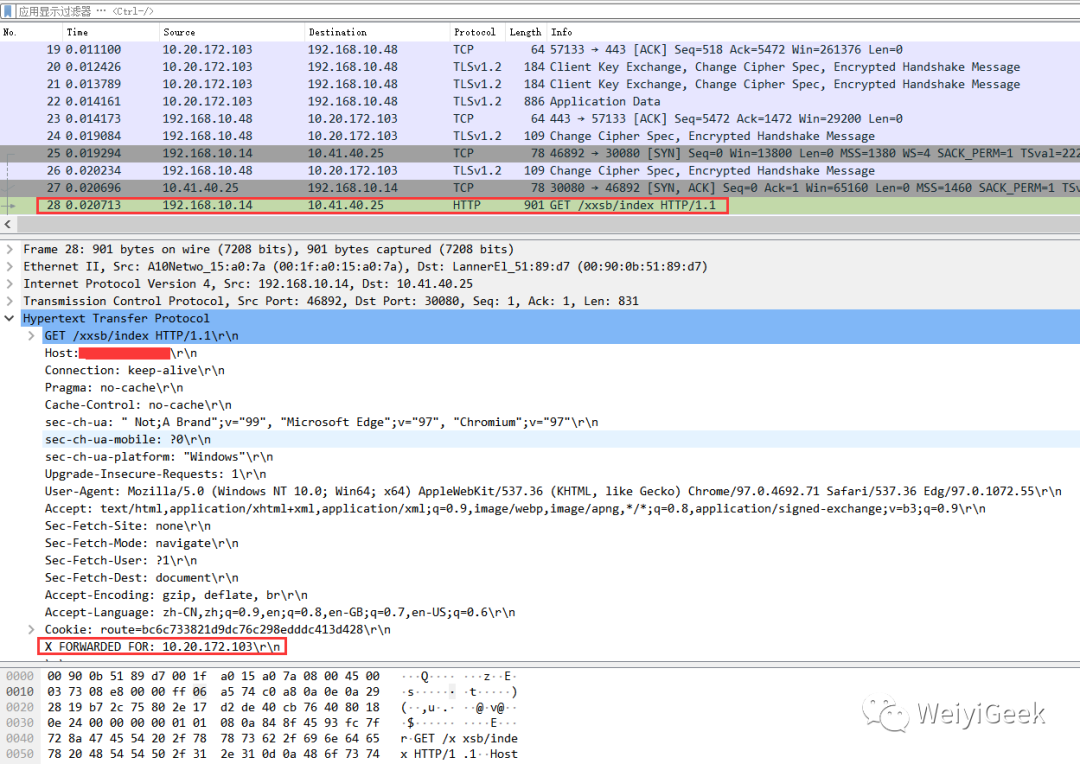
Task: Collapse the Hypertext Transfer Protocol section
Action: point(9,318)
